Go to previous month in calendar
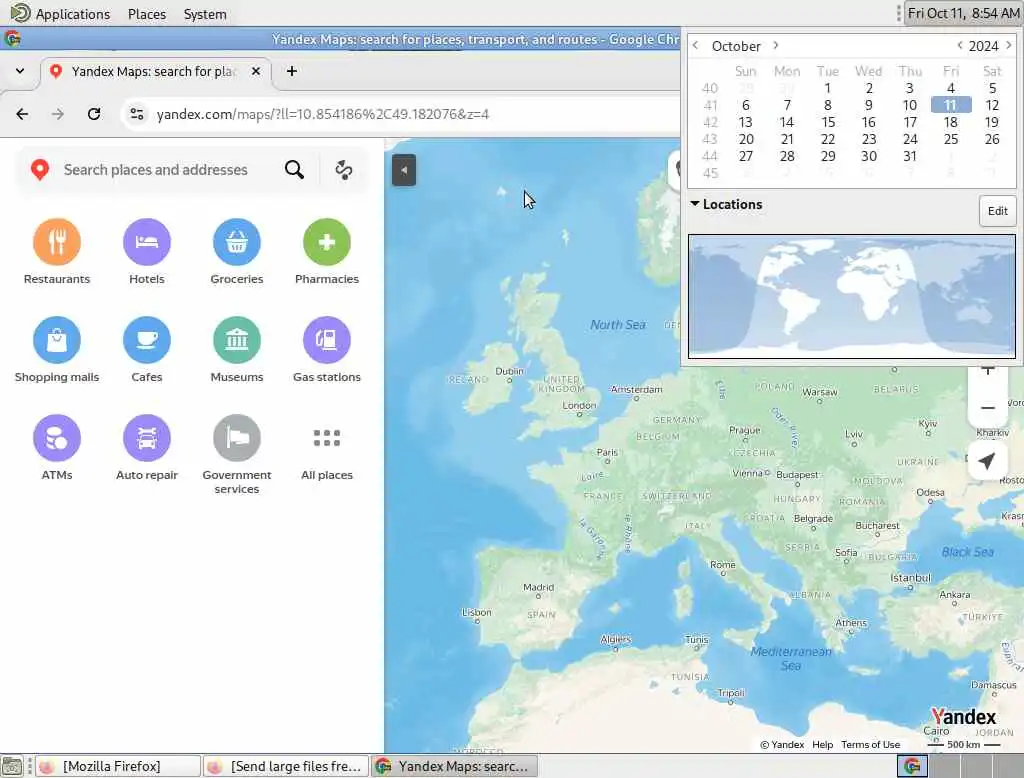 coord(696,46)
